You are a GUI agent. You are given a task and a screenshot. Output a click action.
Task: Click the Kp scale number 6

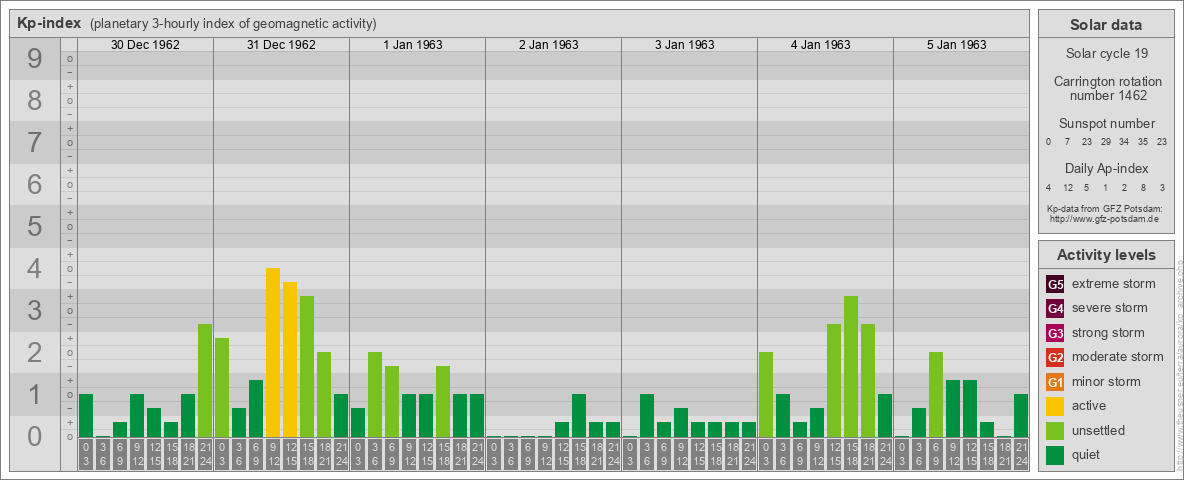tap(34, 184)
